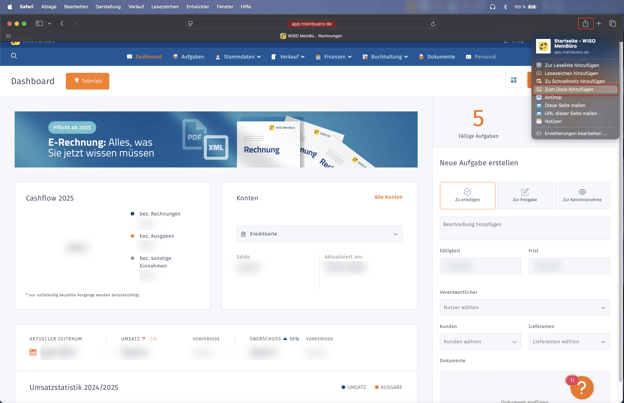Screen dimensions: 624x403
Task: Choose 'Zum Dock hinzufügen' in share menu
Action: (568, 89)
